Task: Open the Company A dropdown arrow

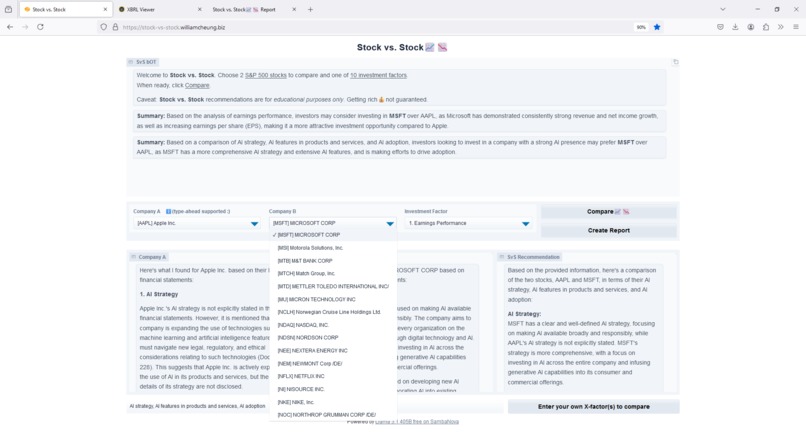Action: 254,224
